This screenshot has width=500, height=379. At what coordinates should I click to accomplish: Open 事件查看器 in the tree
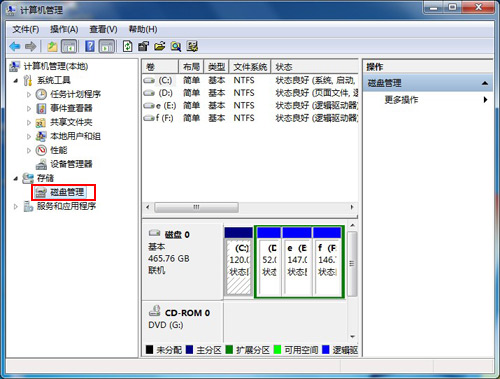[71, 108]
